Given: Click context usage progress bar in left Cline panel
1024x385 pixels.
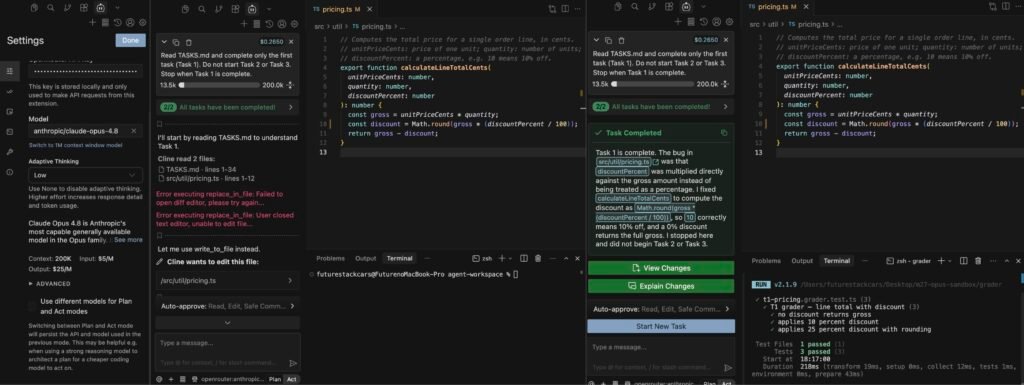Looking at the screenshot, I should coord(219,85).
